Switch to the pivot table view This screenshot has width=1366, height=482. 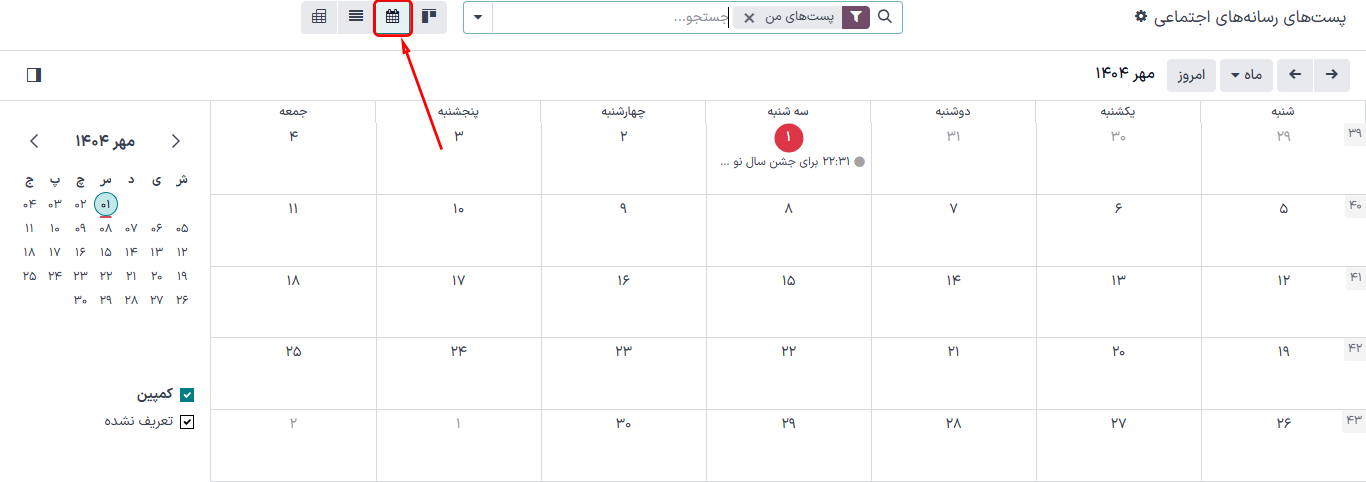(319, 17)
